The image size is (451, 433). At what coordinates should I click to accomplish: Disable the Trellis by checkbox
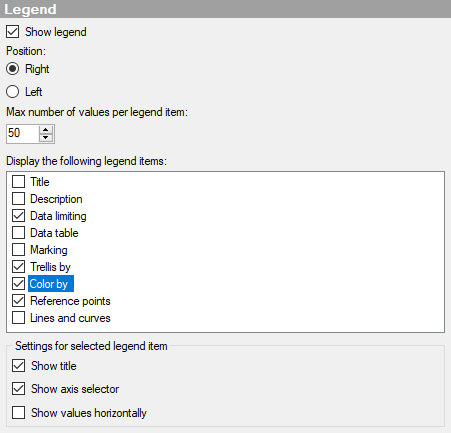coord(18,267)
